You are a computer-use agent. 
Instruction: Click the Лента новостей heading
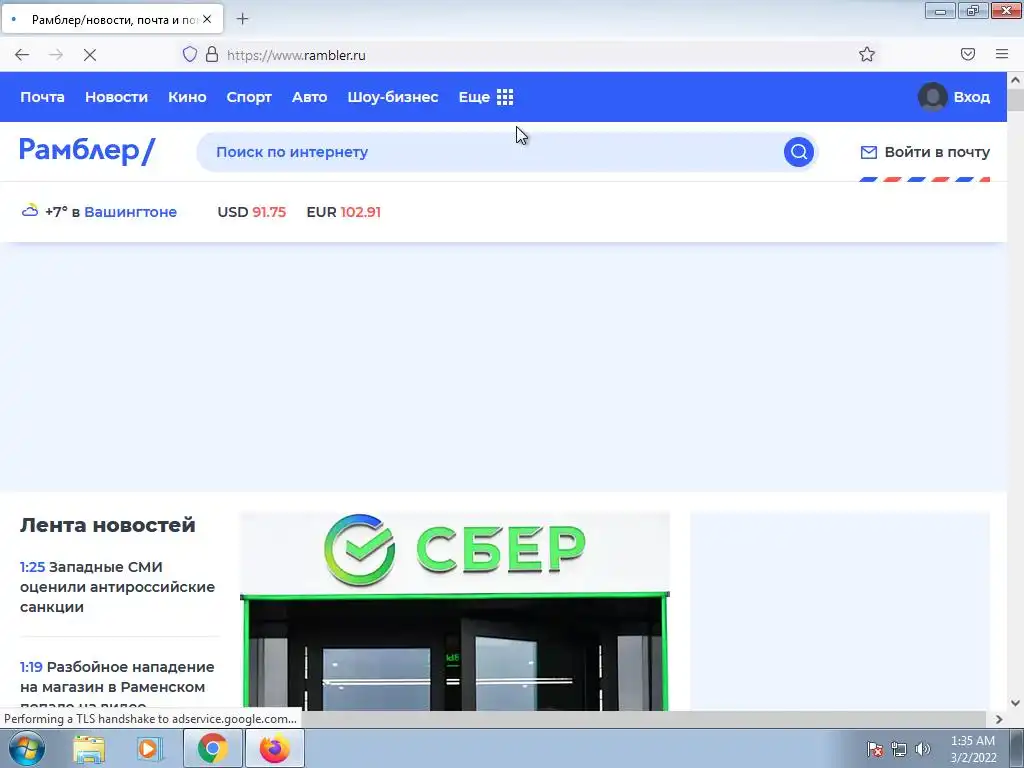pyautogui.click(x=108, y=524)
